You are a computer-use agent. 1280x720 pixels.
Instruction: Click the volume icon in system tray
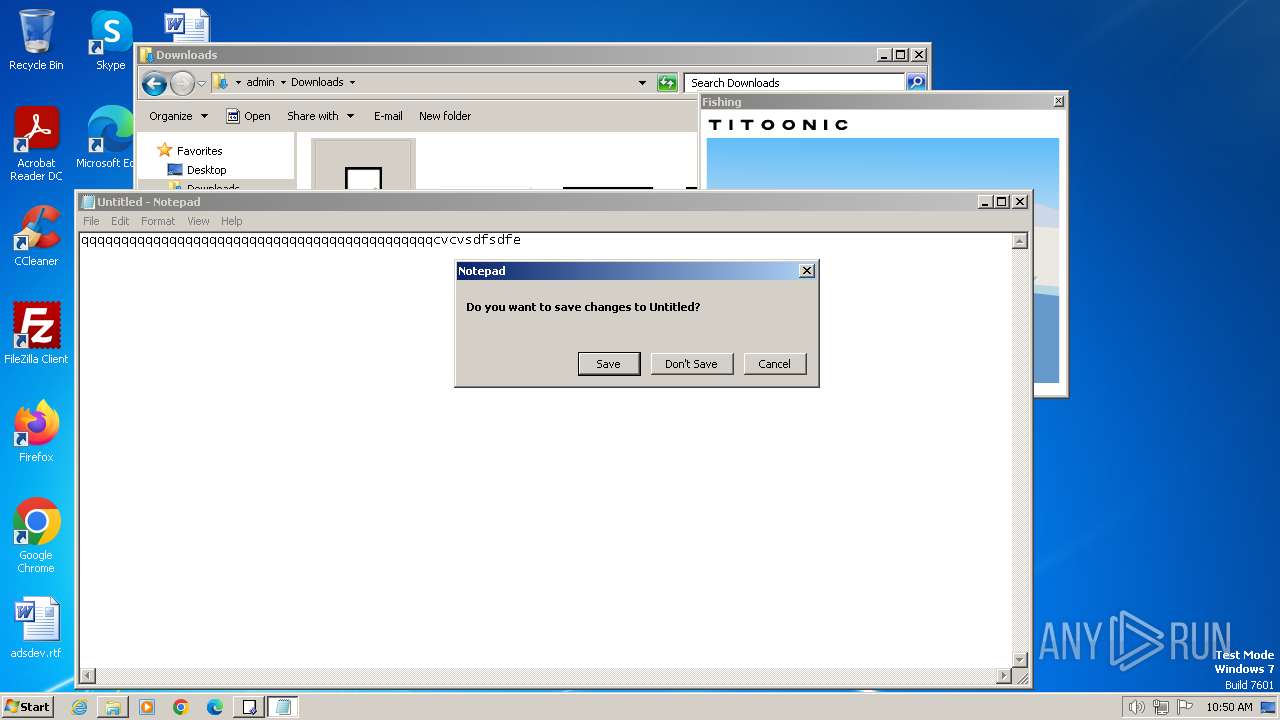pyautogui.click(x=1136, y=707)
